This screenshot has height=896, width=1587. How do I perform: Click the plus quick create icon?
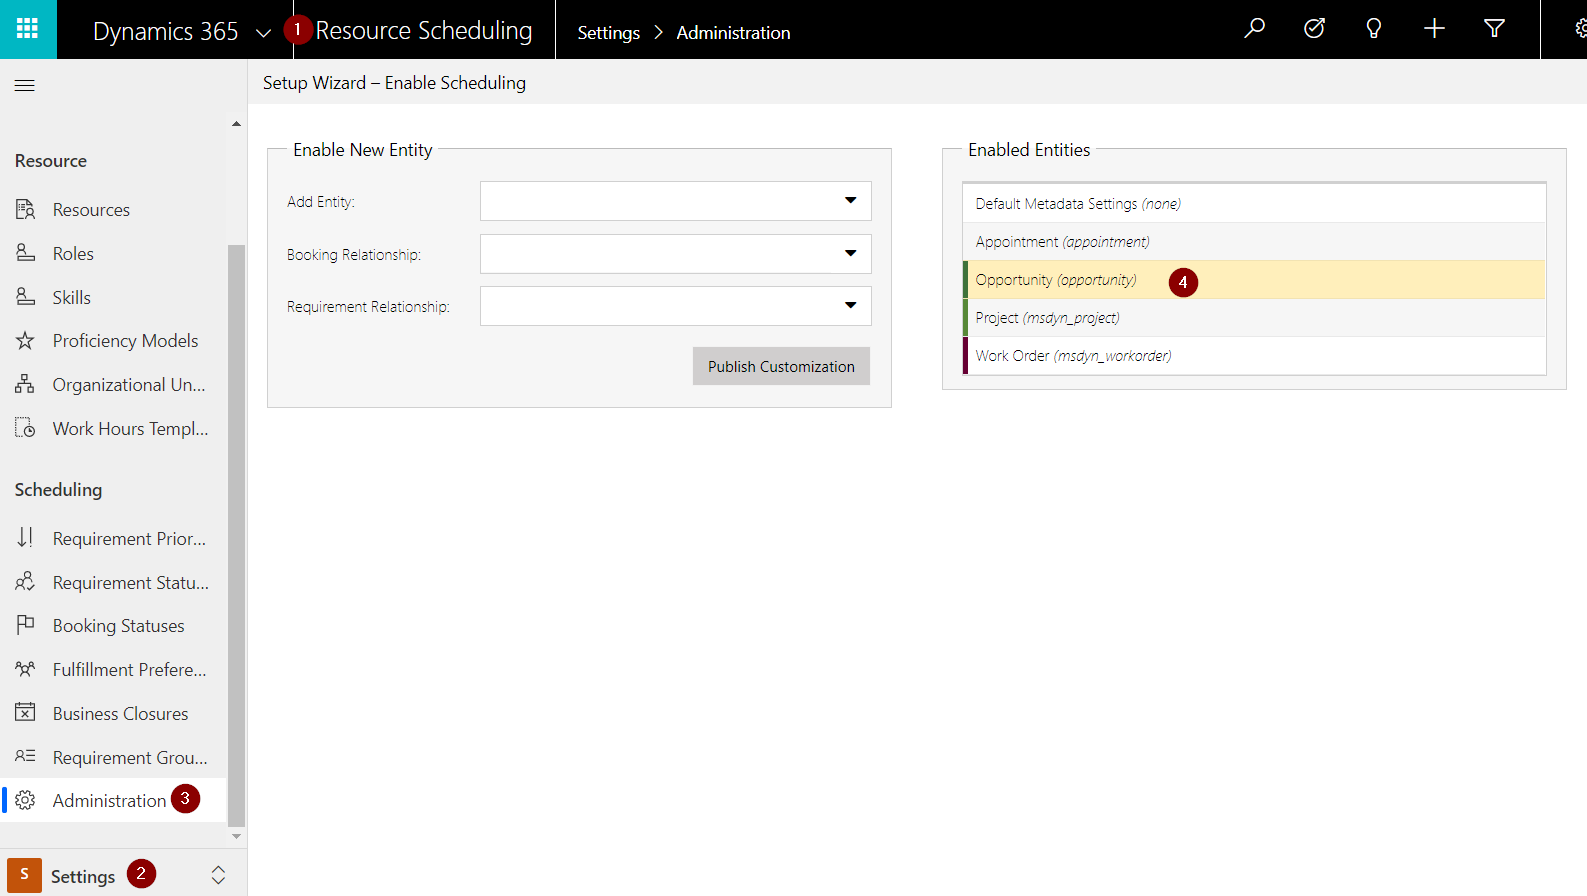(x=1434, y=29)
